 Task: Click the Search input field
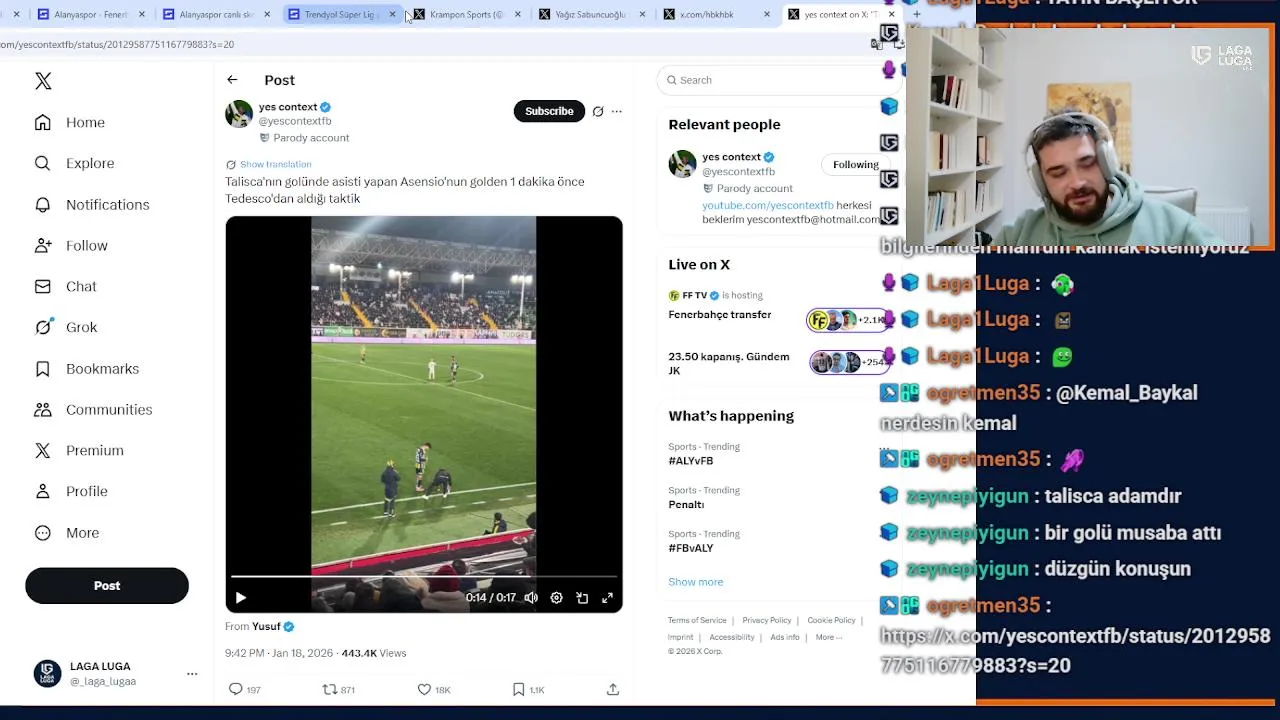pyautogui.click(x=770, y=80)
